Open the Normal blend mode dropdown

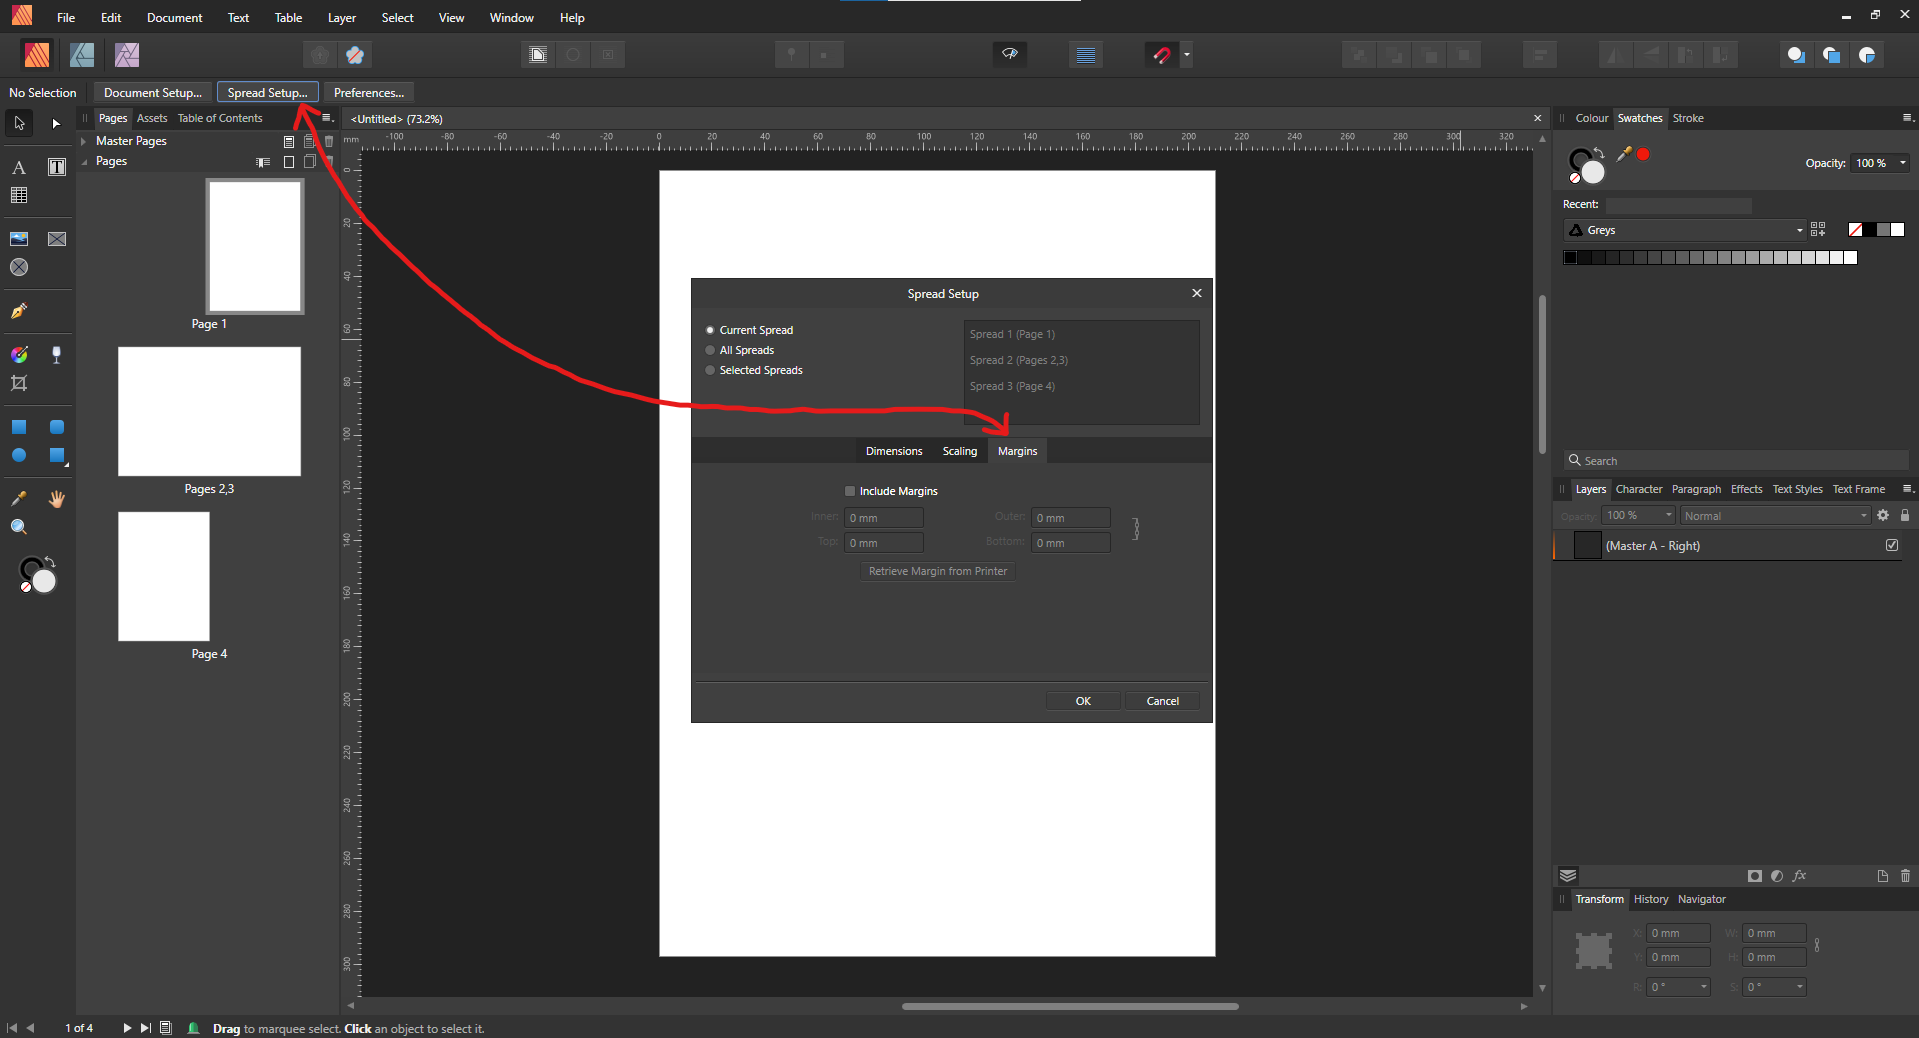tap(1775, 516)
